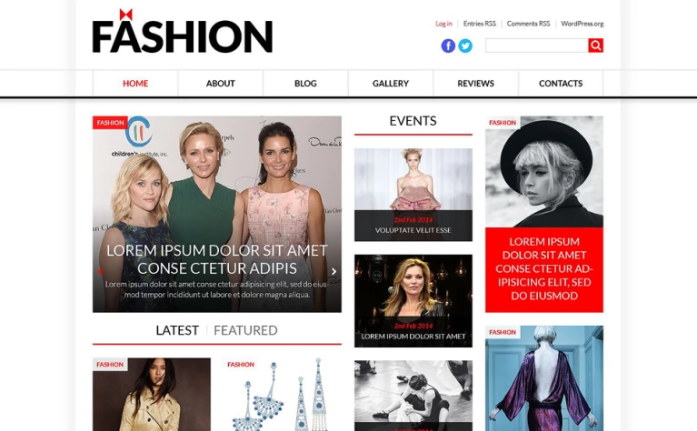
Task: Open the Entries RSS link
Action: click(x=479, y=24)
